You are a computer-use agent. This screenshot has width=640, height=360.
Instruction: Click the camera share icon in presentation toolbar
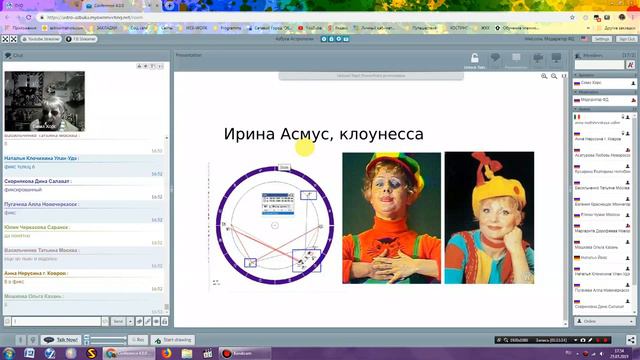538,58
